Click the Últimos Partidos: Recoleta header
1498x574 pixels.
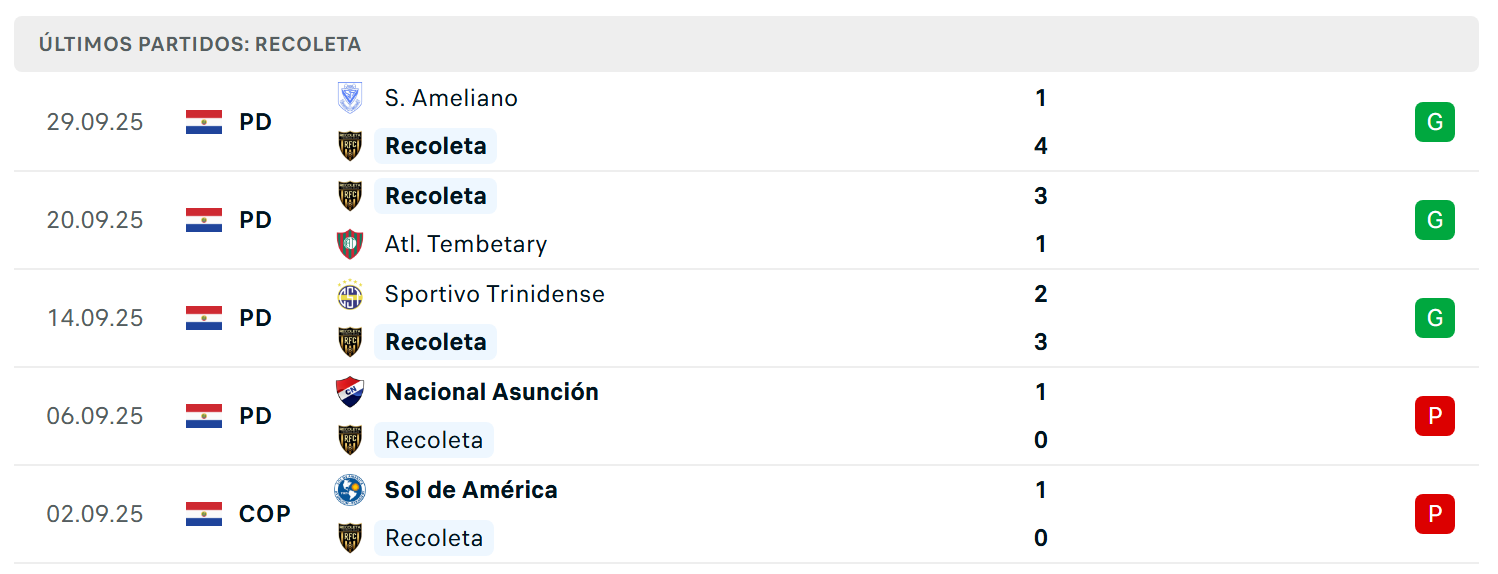tap(746, 44)
